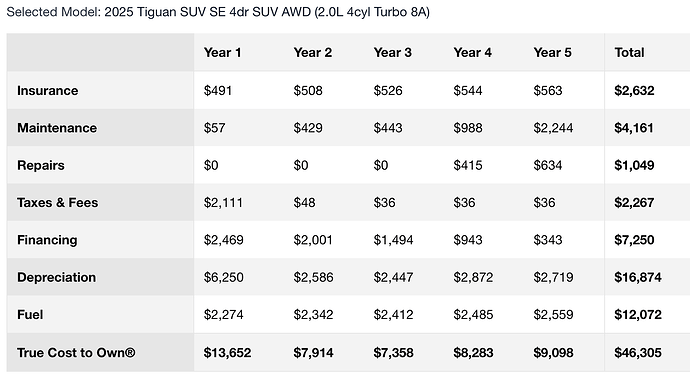Click the $12,072 fuel total
Viewport: 690px width, 375px height.
click(x=638, y=315)
